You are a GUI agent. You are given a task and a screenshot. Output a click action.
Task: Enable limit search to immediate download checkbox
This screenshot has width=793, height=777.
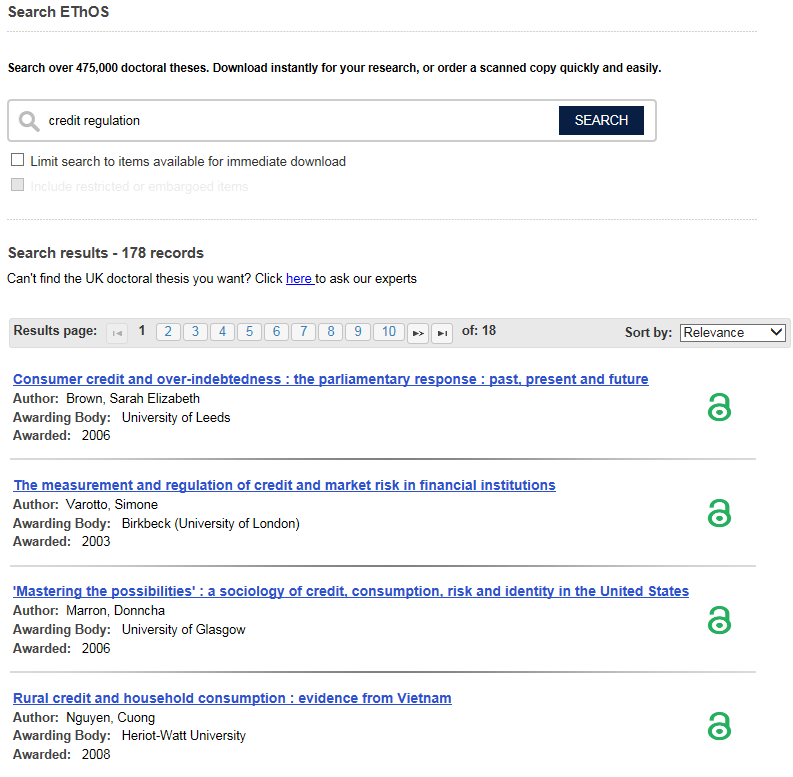(x=18, y=160)
